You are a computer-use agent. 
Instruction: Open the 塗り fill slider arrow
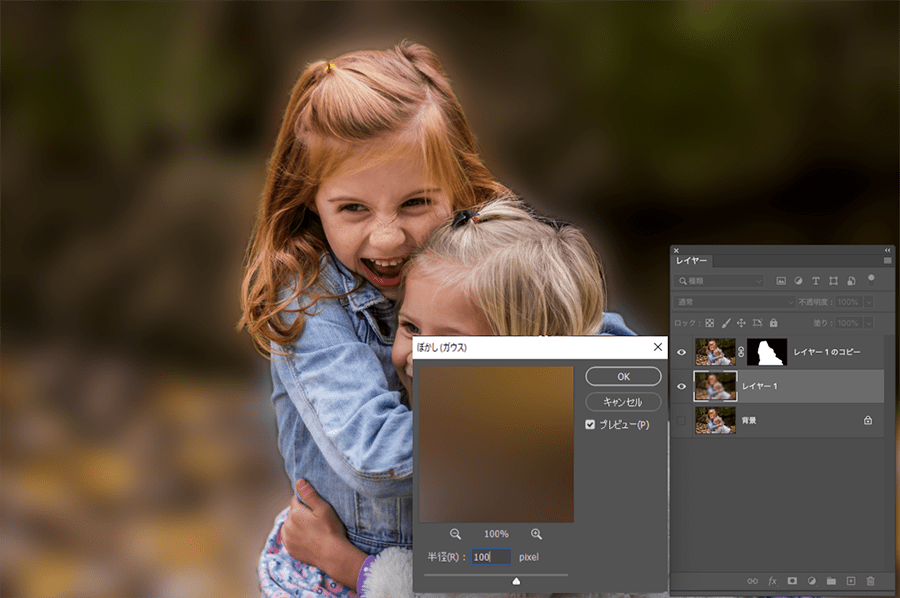(x=868, y=323)
